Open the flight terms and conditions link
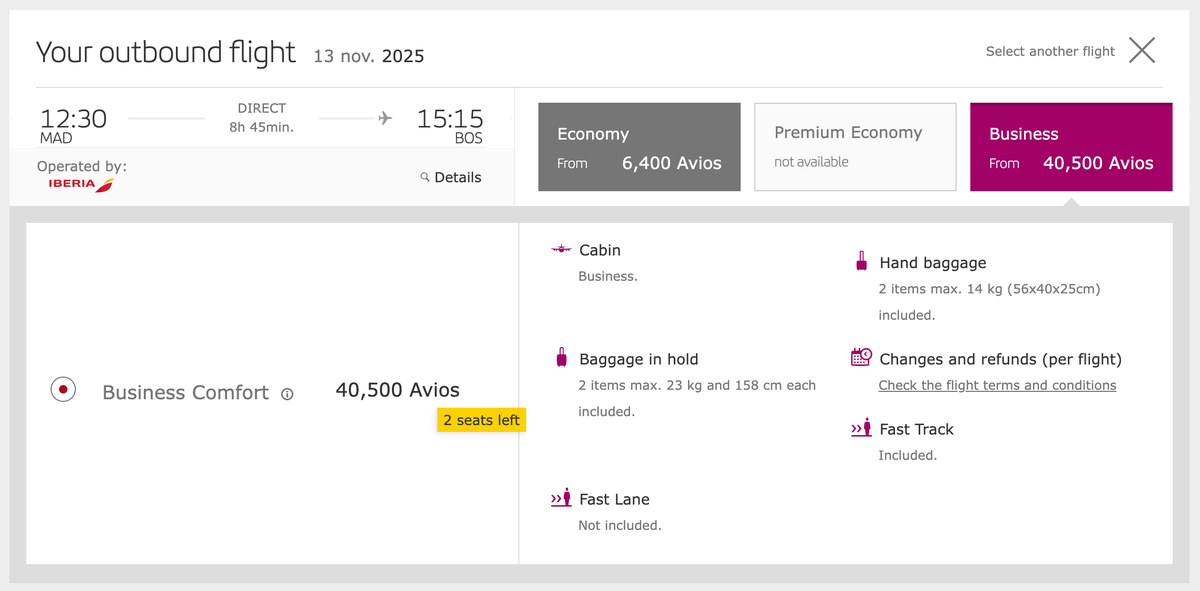 (x=997, y=384)
